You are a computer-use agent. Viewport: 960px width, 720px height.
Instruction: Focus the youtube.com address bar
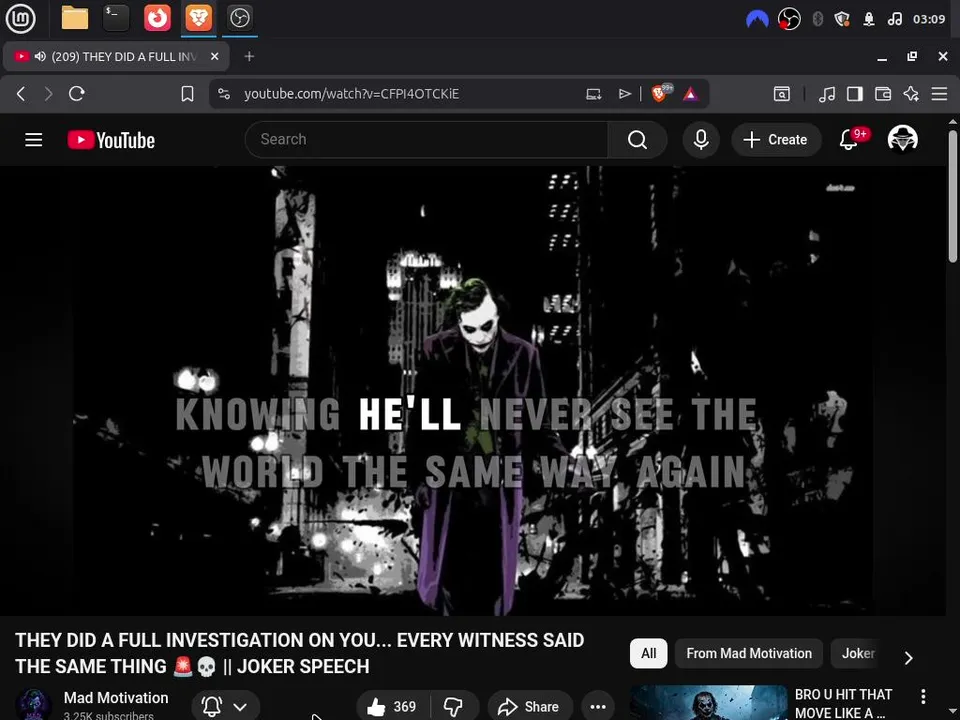click(351, 94)
